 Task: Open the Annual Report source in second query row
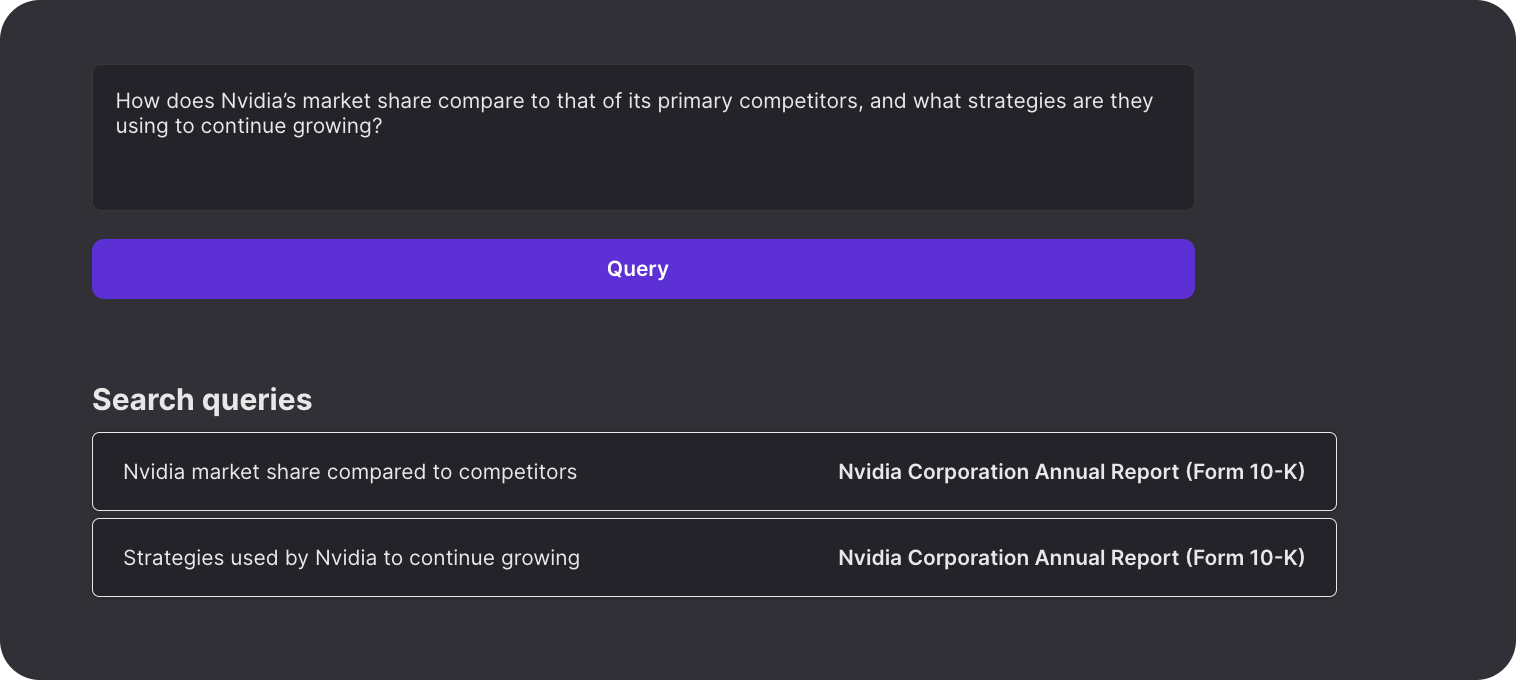(1071, 558)
